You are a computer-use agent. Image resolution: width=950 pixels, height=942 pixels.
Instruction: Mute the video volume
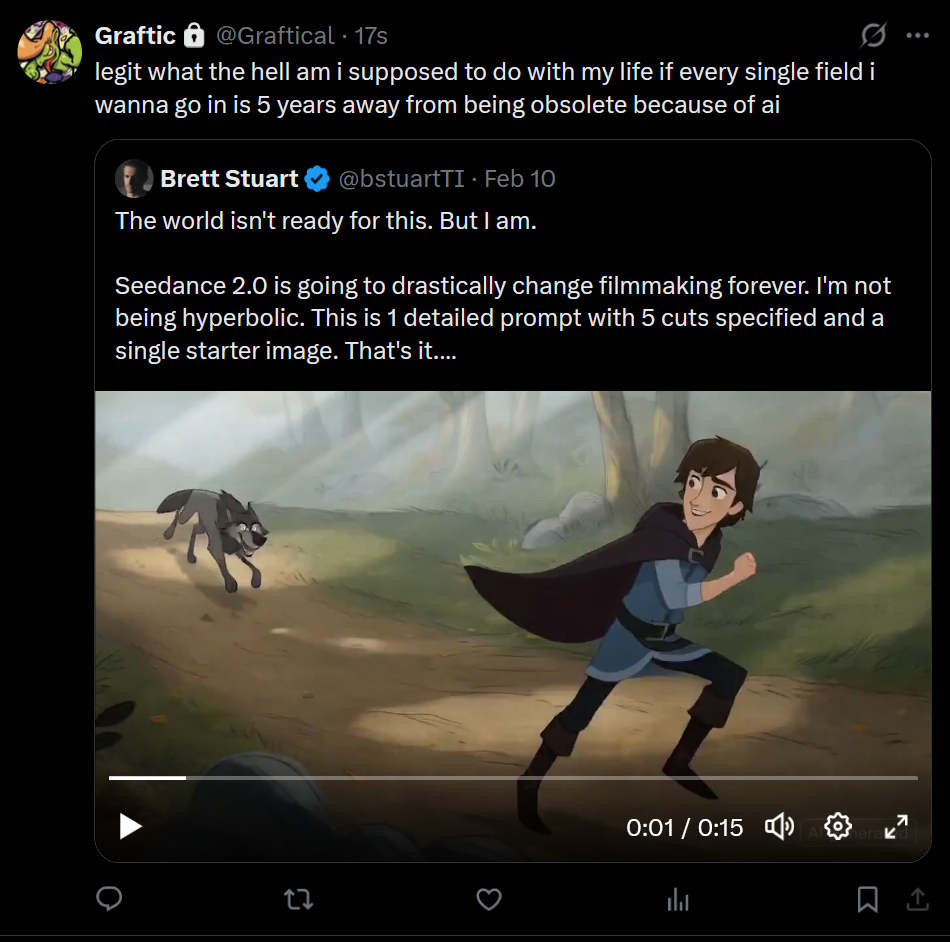click(x=779, y=827)
